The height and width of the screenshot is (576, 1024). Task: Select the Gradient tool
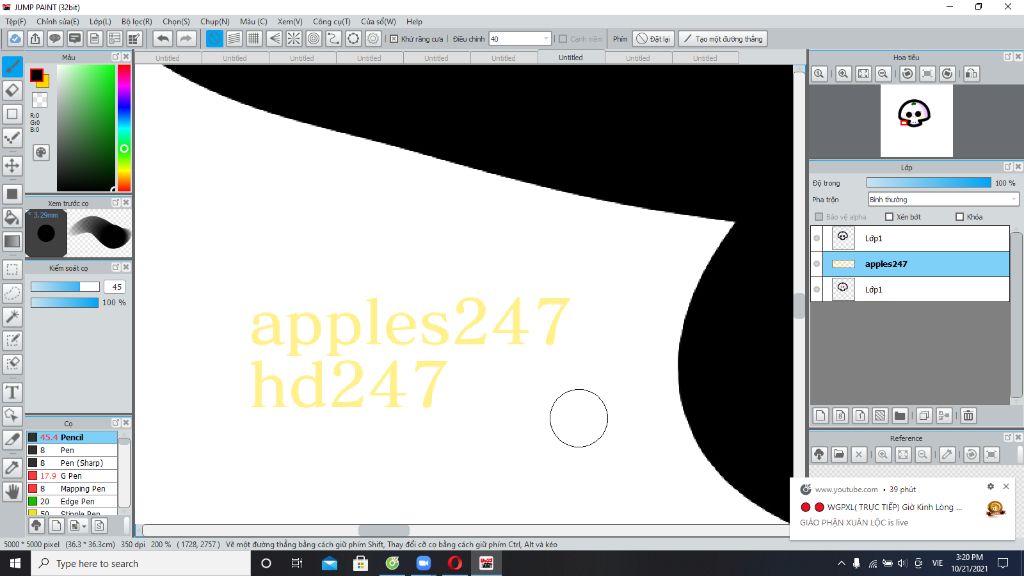[12, 241]
